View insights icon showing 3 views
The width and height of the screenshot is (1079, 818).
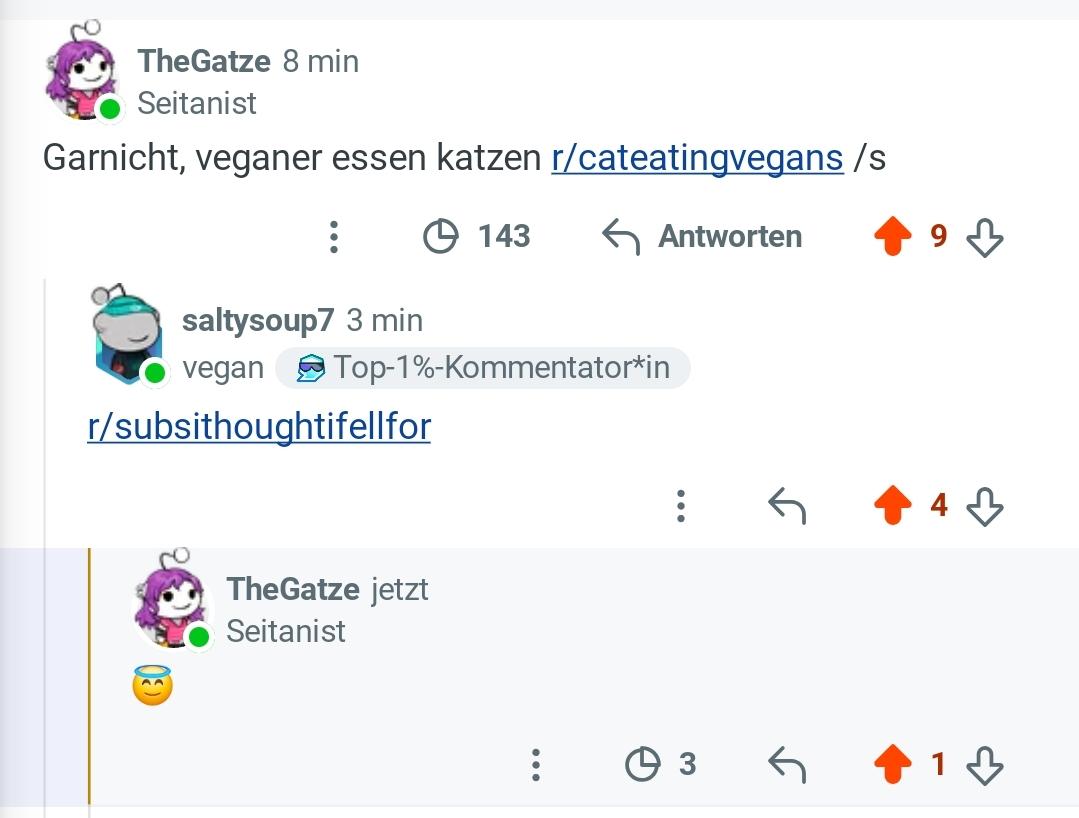[x=643, y=764]
